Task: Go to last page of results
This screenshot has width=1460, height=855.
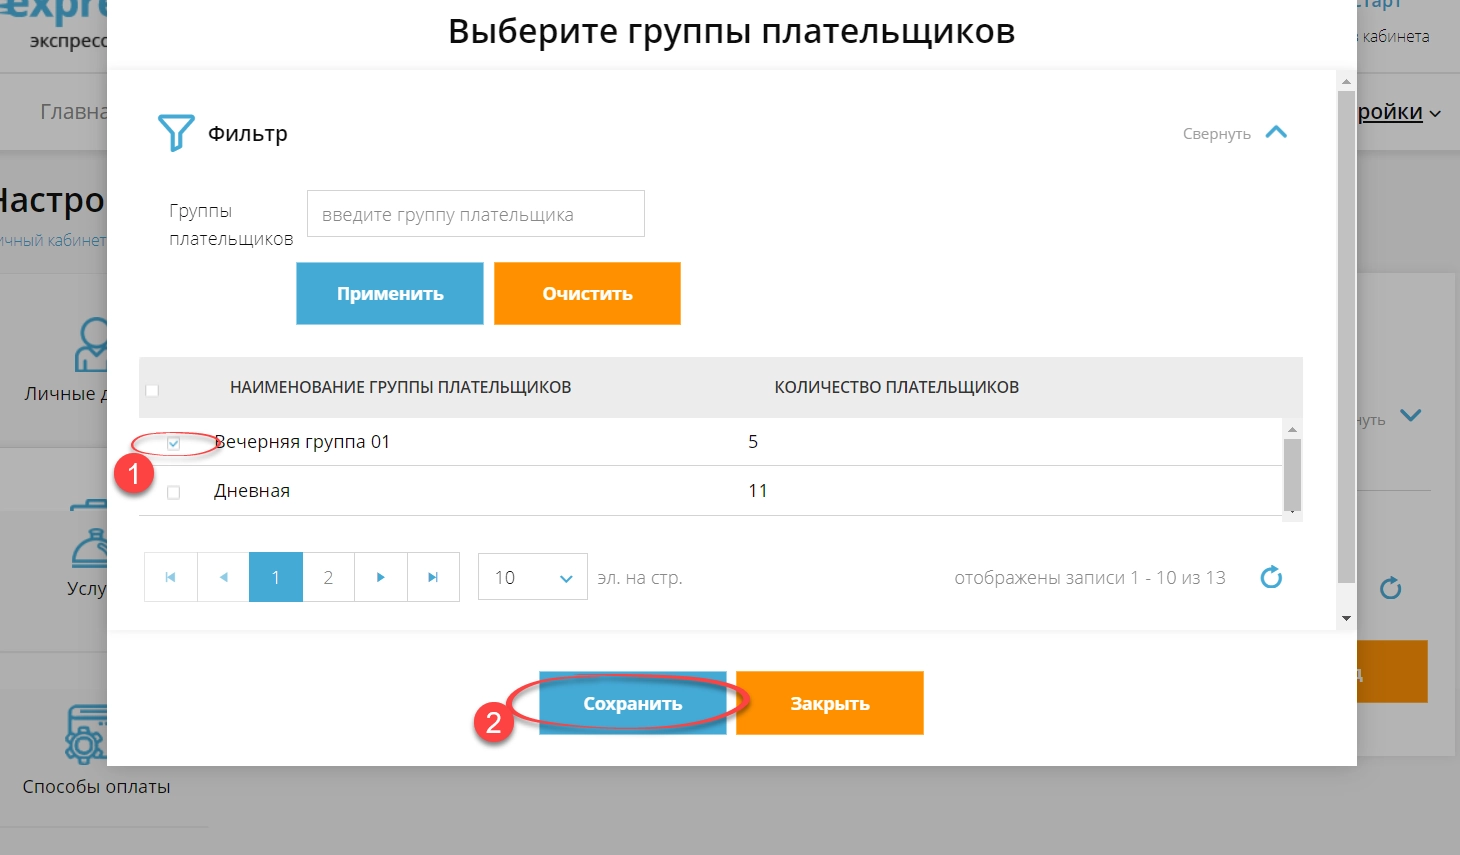Action: 433,577
